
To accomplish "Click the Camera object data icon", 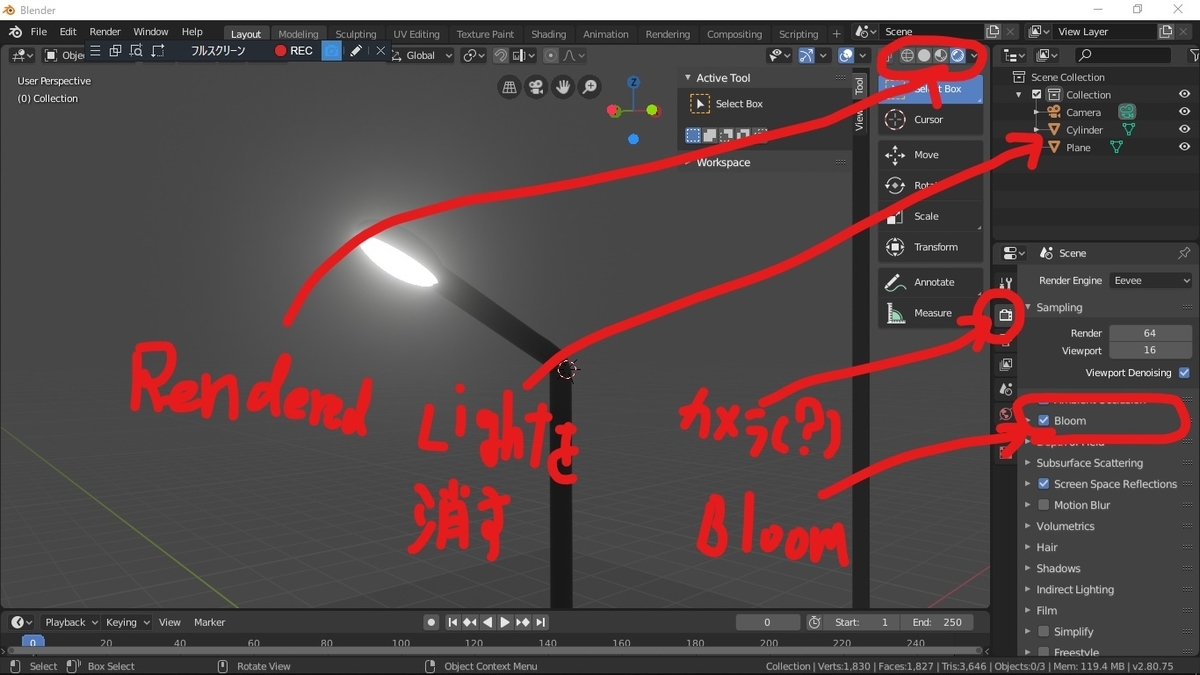I will click(x=1127, y=112).
